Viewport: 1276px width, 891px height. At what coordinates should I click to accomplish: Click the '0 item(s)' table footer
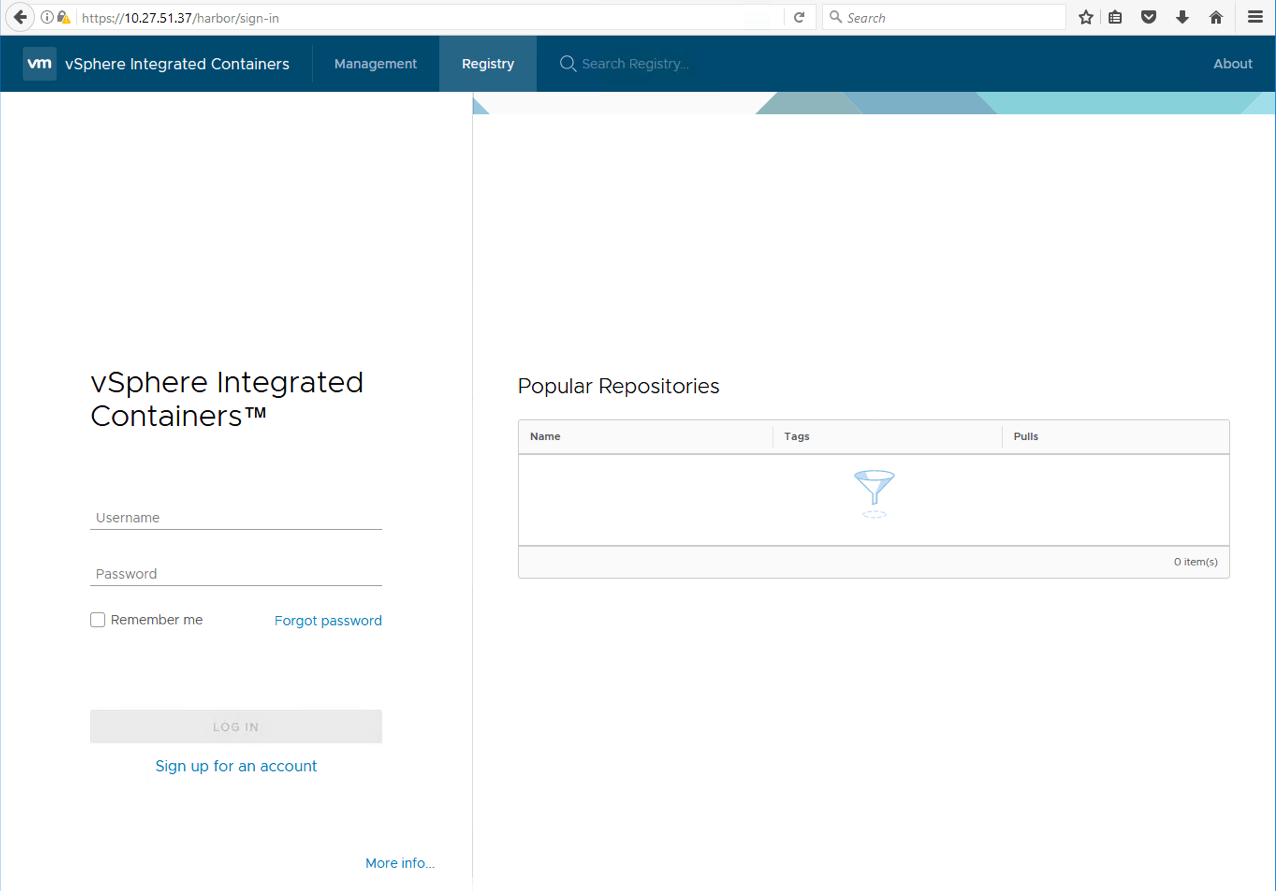[x=1196, y=562]
